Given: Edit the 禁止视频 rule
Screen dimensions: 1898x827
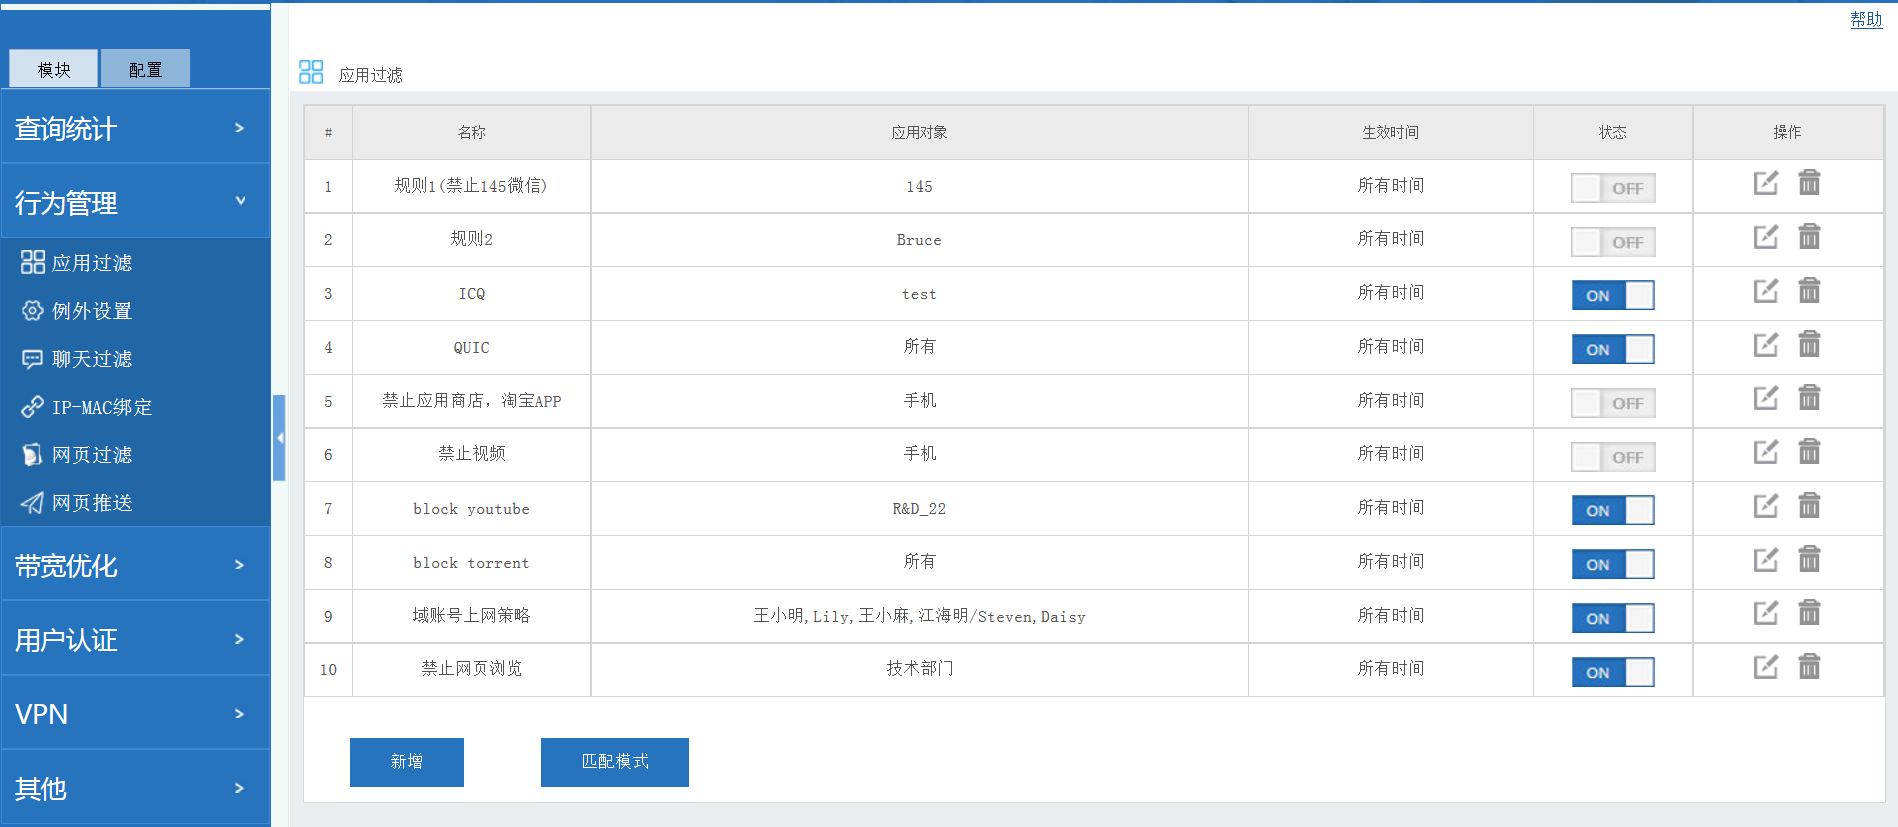Looking at the screenshot, I should pos(1765,452).
